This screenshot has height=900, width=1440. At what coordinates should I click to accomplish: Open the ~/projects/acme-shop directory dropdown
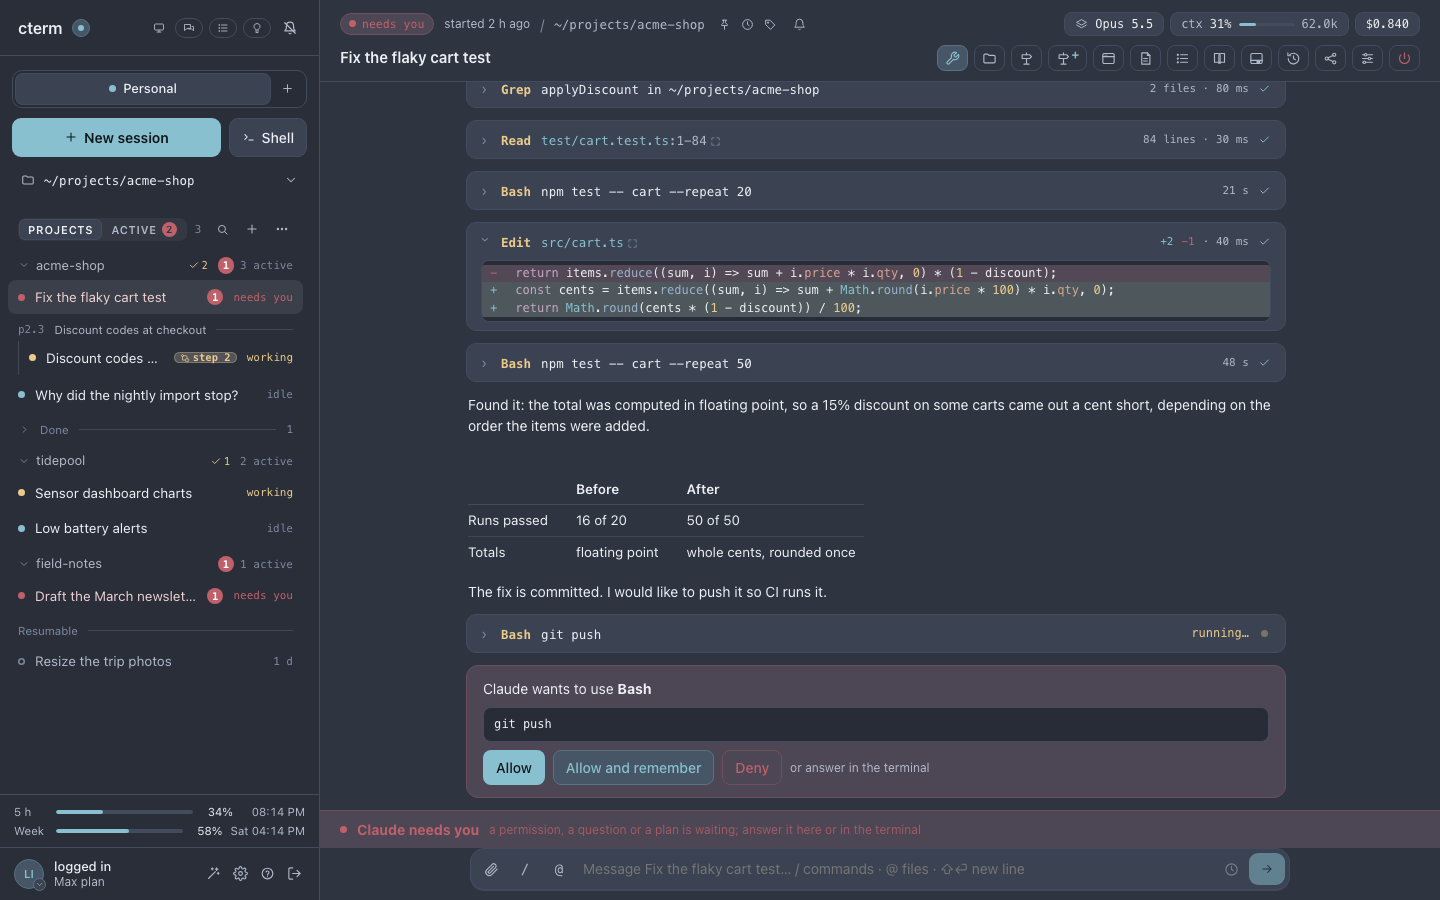click(159, 181)
